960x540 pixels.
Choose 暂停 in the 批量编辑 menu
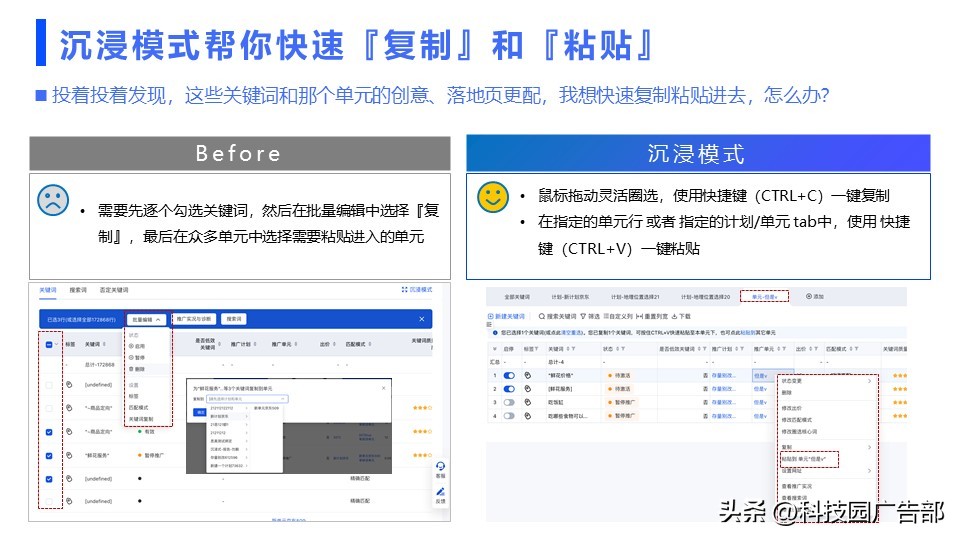tap(137, 357)
